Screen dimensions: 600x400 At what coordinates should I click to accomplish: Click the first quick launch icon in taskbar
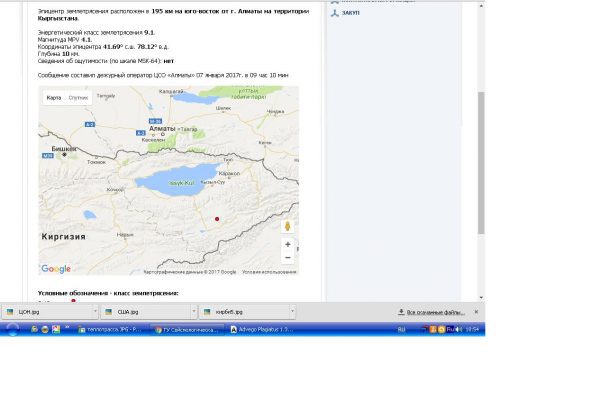coord(34,329)
